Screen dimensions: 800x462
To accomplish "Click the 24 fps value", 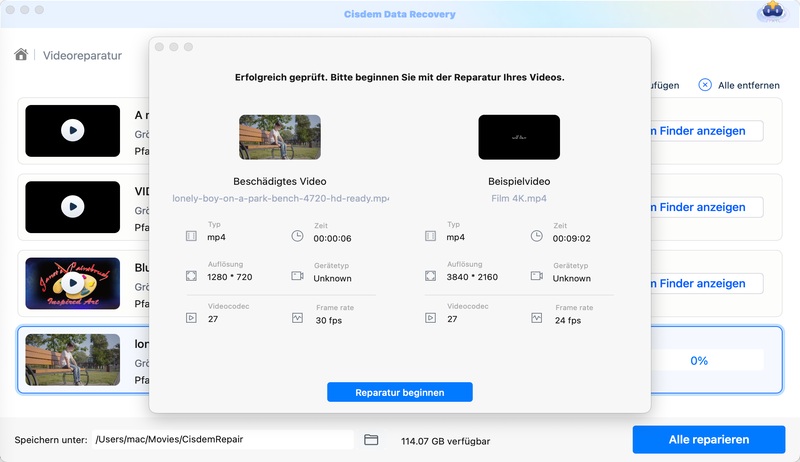I will click(x=568, y=320).
